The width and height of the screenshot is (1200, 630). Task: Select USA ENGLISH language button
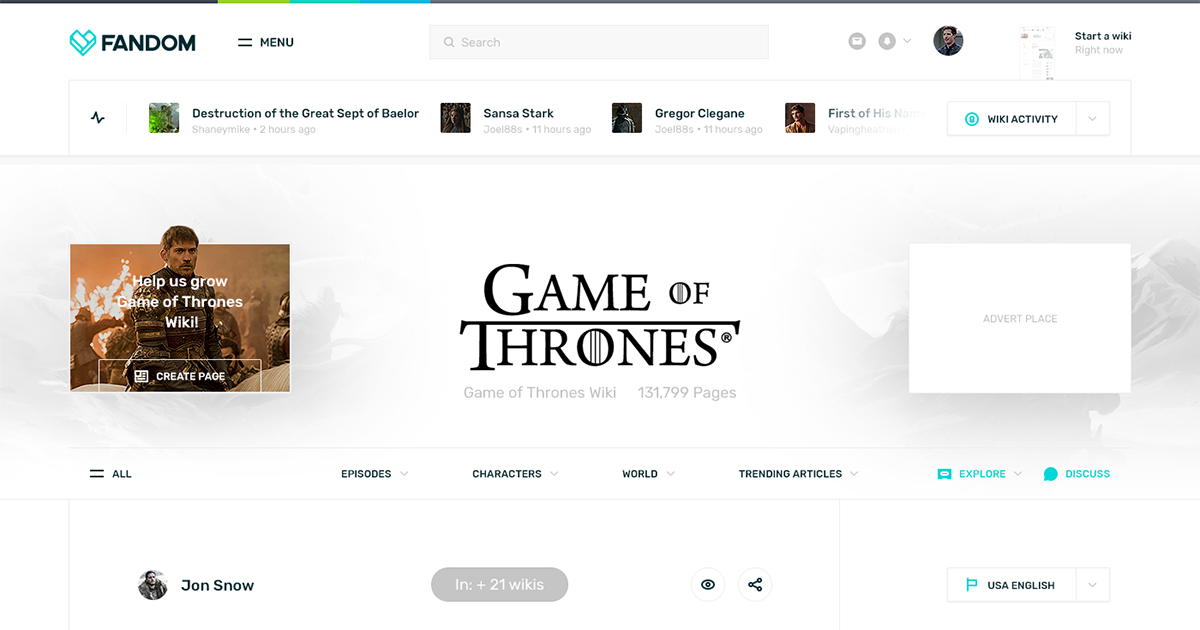click(x=1012, y=585)
